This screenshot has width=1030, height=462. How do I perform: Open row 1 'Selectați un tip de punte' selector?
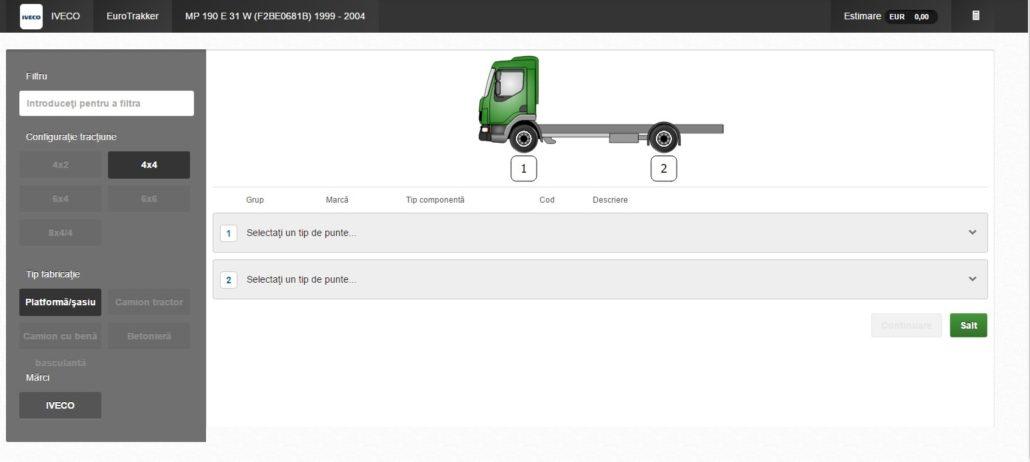click(x=600, y=233)
